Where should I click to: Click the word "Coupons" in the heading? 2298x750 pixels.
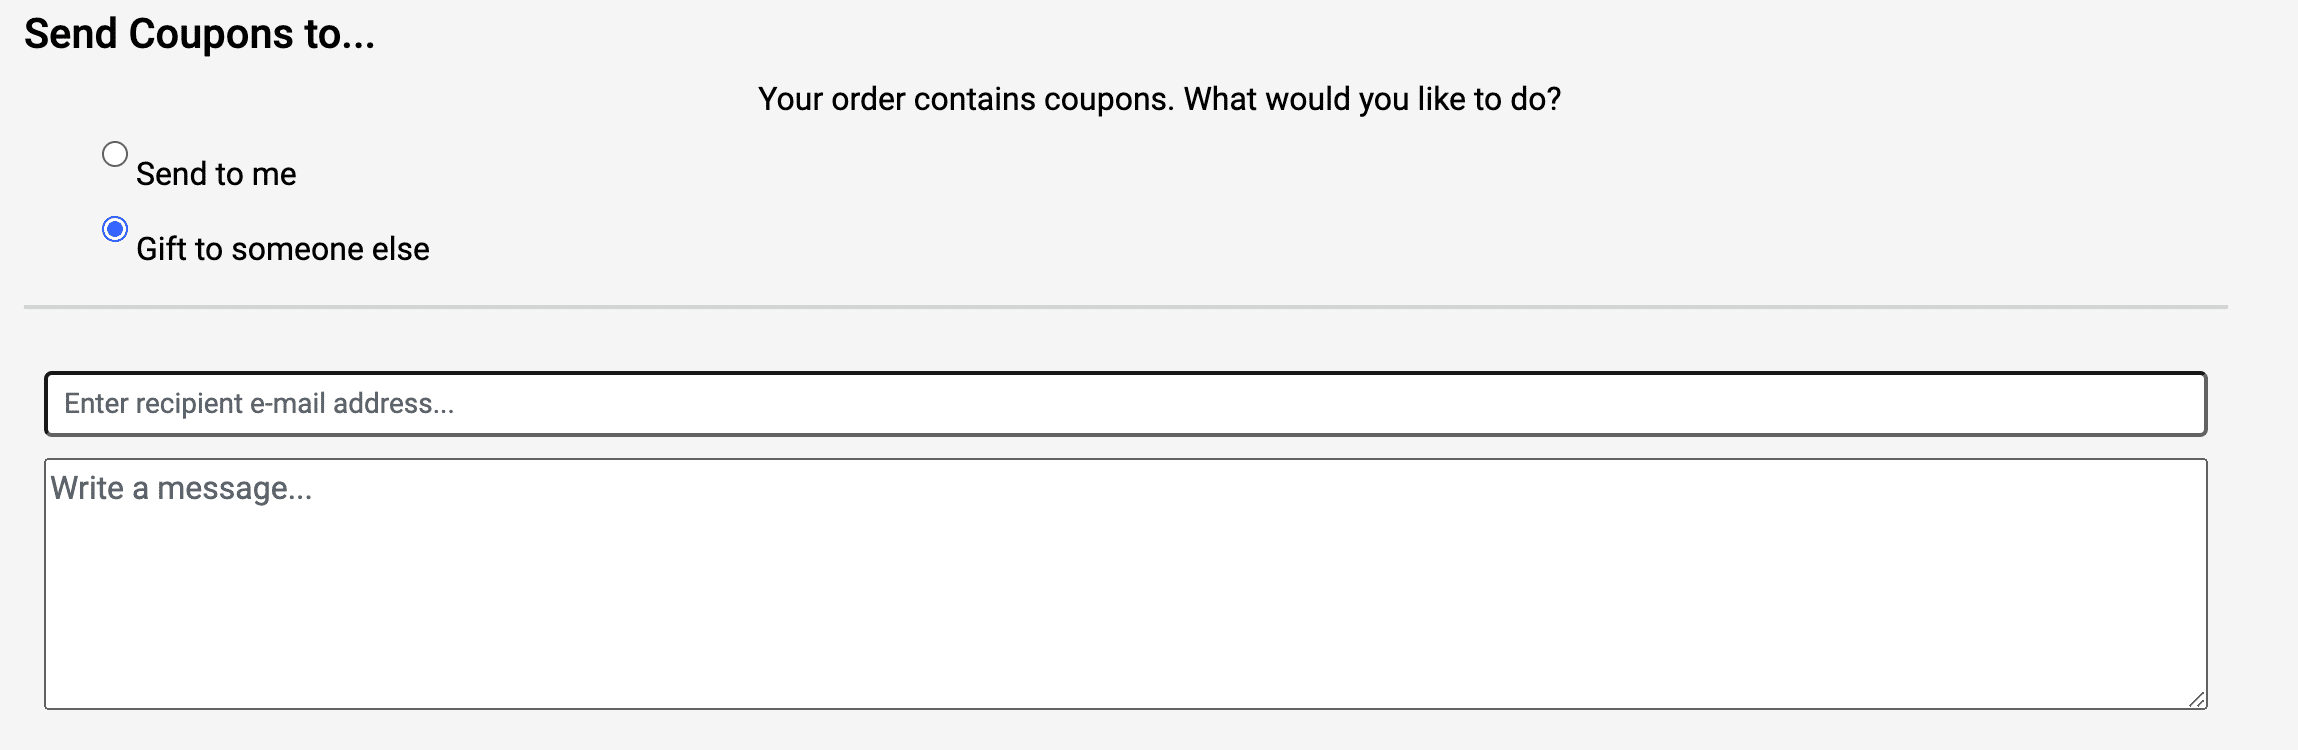[x=211, y=34]
